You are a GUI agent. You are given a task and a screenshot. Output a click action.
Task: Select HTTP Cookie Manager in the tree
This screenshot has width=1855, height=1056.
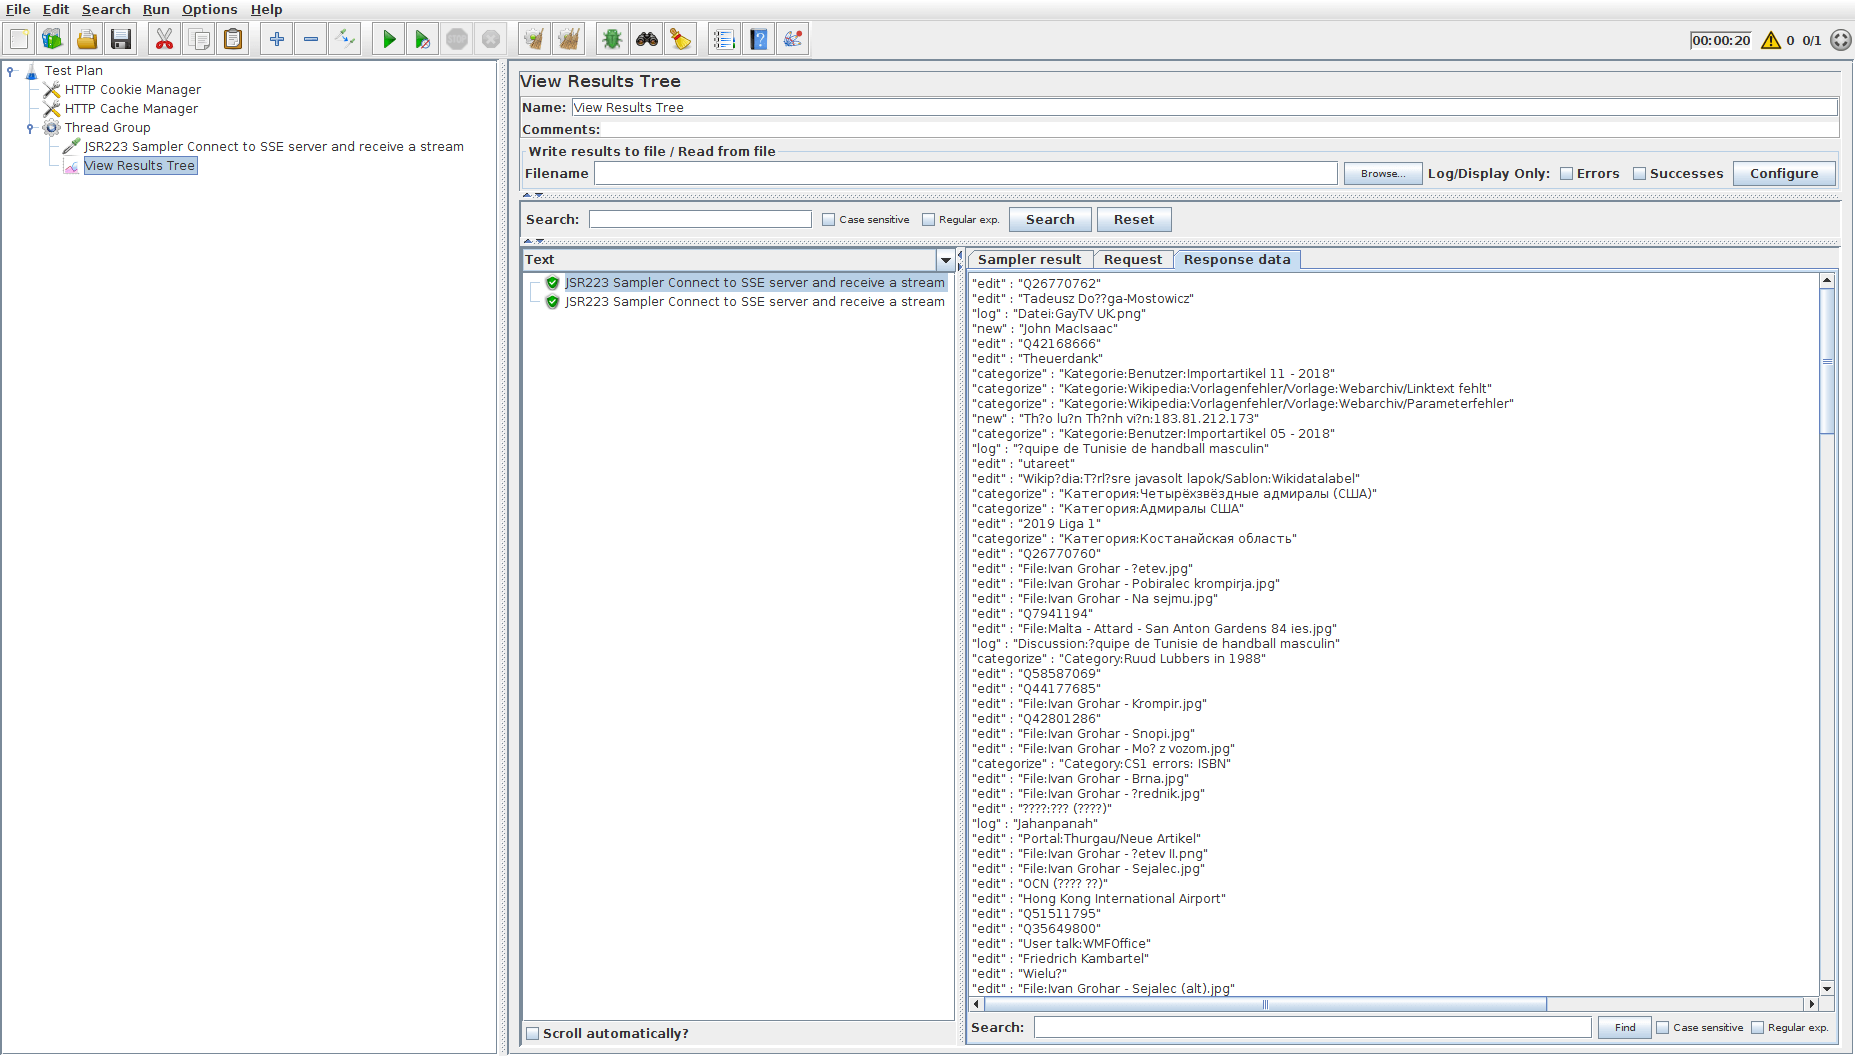point(132,90)
